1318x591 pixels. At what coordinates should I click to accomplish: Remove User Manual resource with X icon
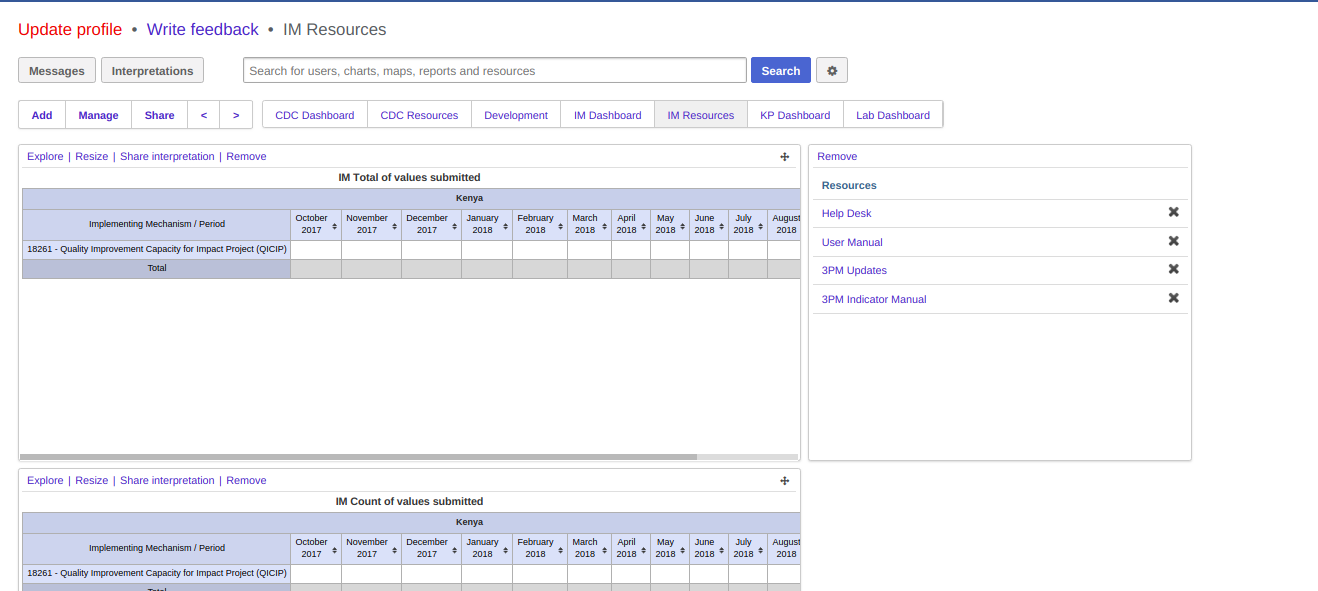click(x=1174, y=241)
